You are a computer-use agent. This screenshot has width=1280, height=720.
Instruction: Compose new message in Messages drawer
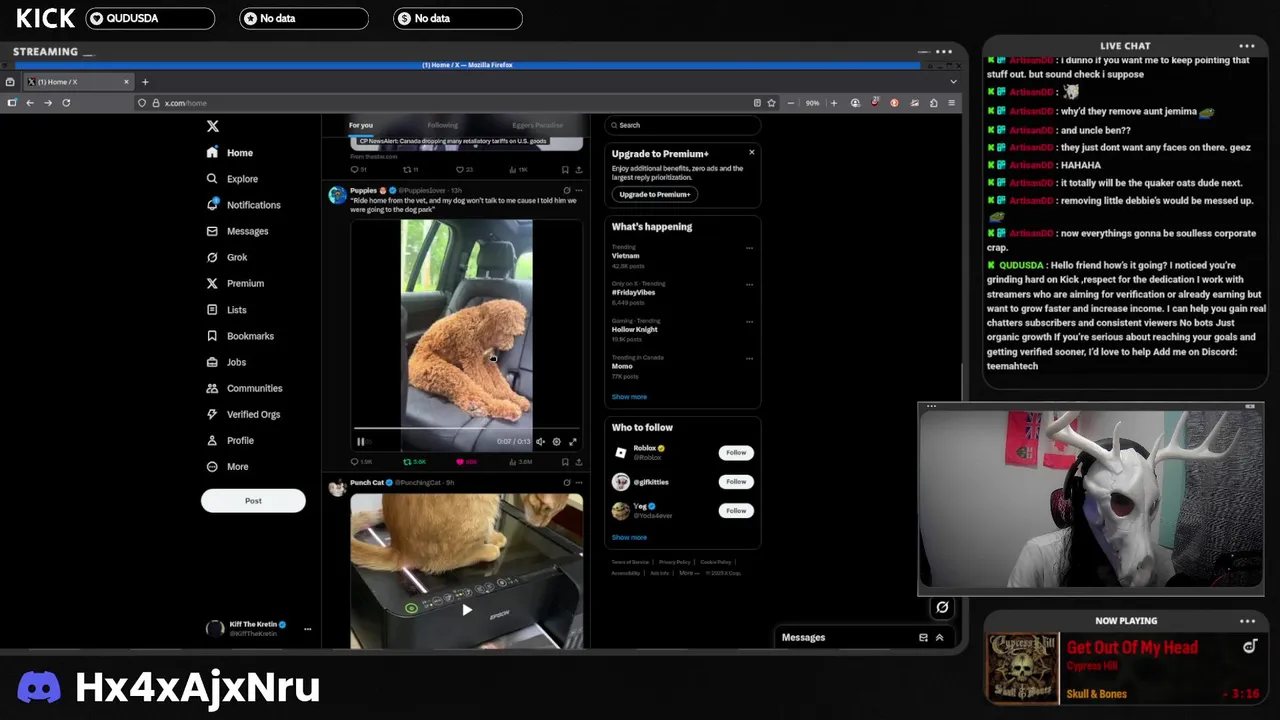[923, 637]
